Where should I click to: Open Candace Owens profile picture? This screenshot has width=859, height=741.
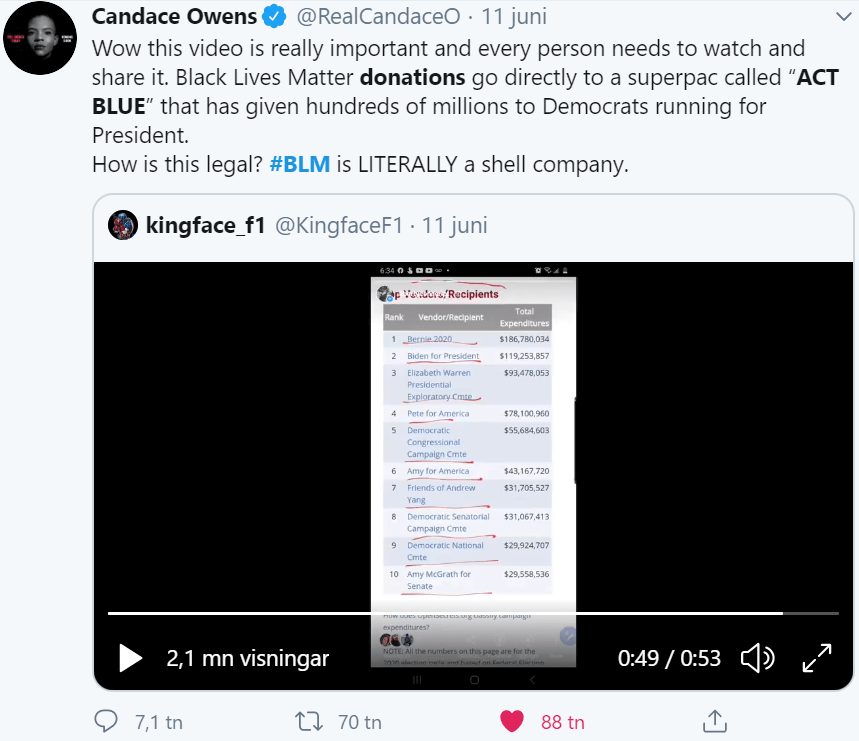pos(40,38)
